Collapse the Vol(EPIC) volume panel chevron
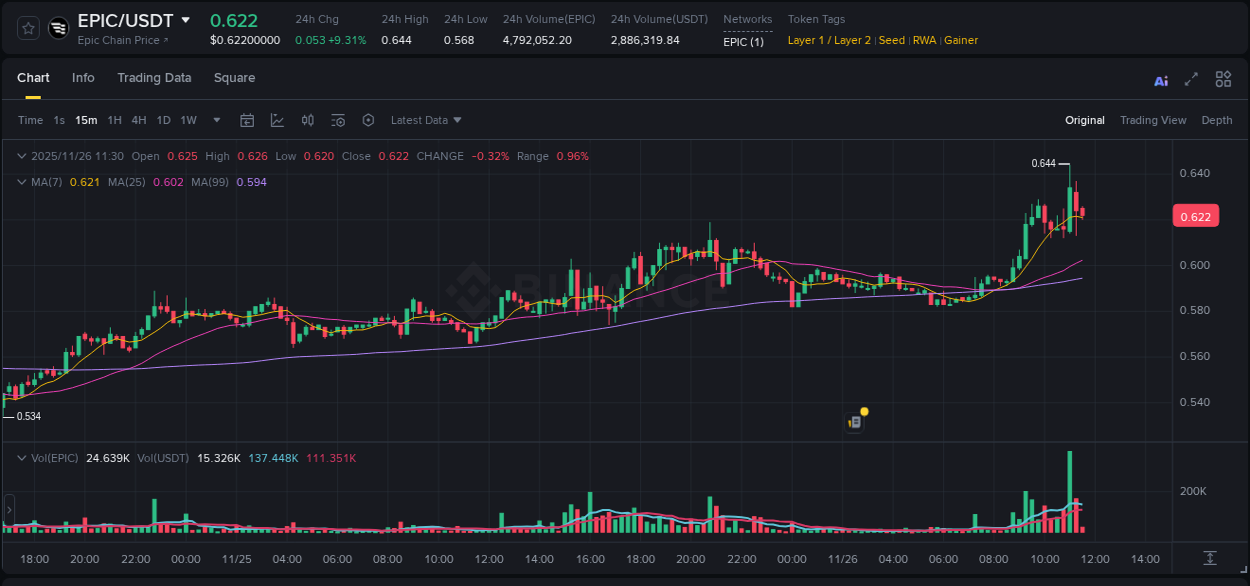 tap(21, 458)
